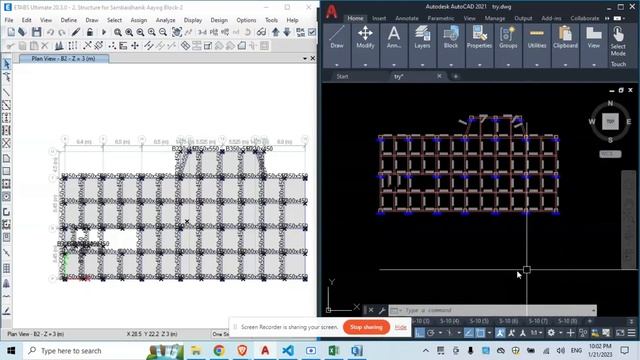Open new drawing tab with plus button

point(456,76)
